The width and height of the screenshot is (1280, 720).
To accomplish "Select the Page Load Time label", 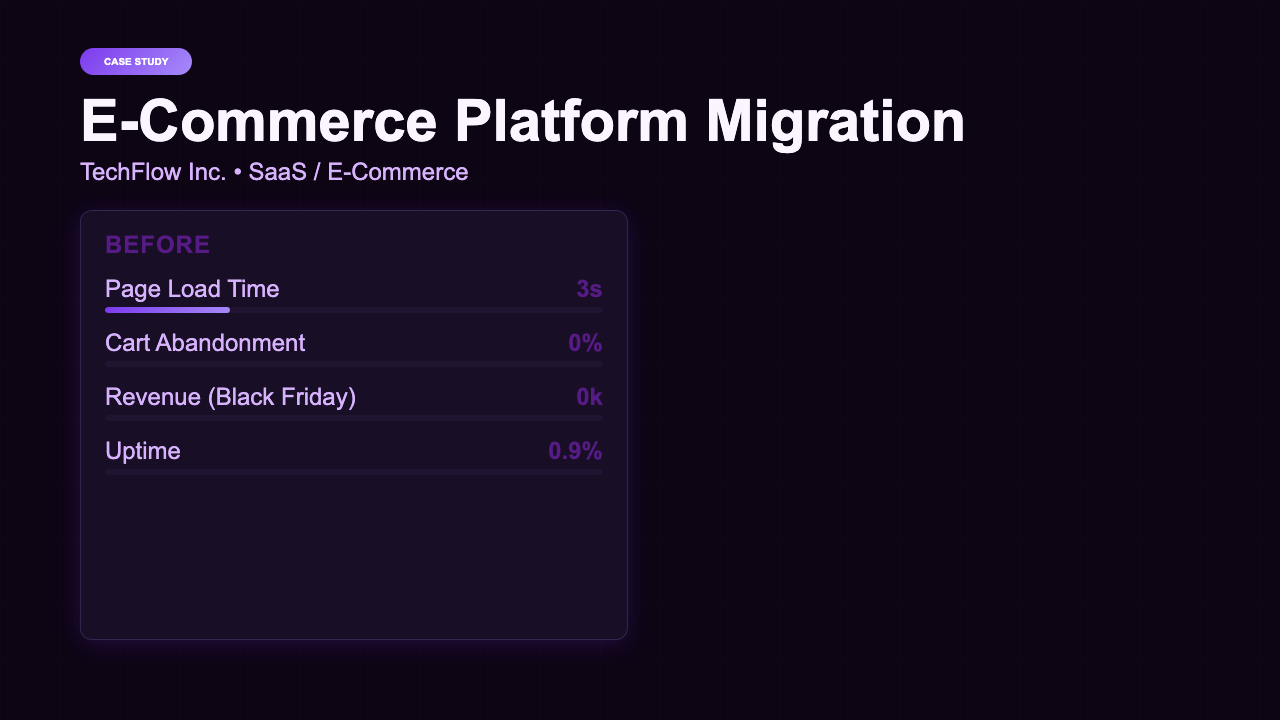I will point(192,289).
